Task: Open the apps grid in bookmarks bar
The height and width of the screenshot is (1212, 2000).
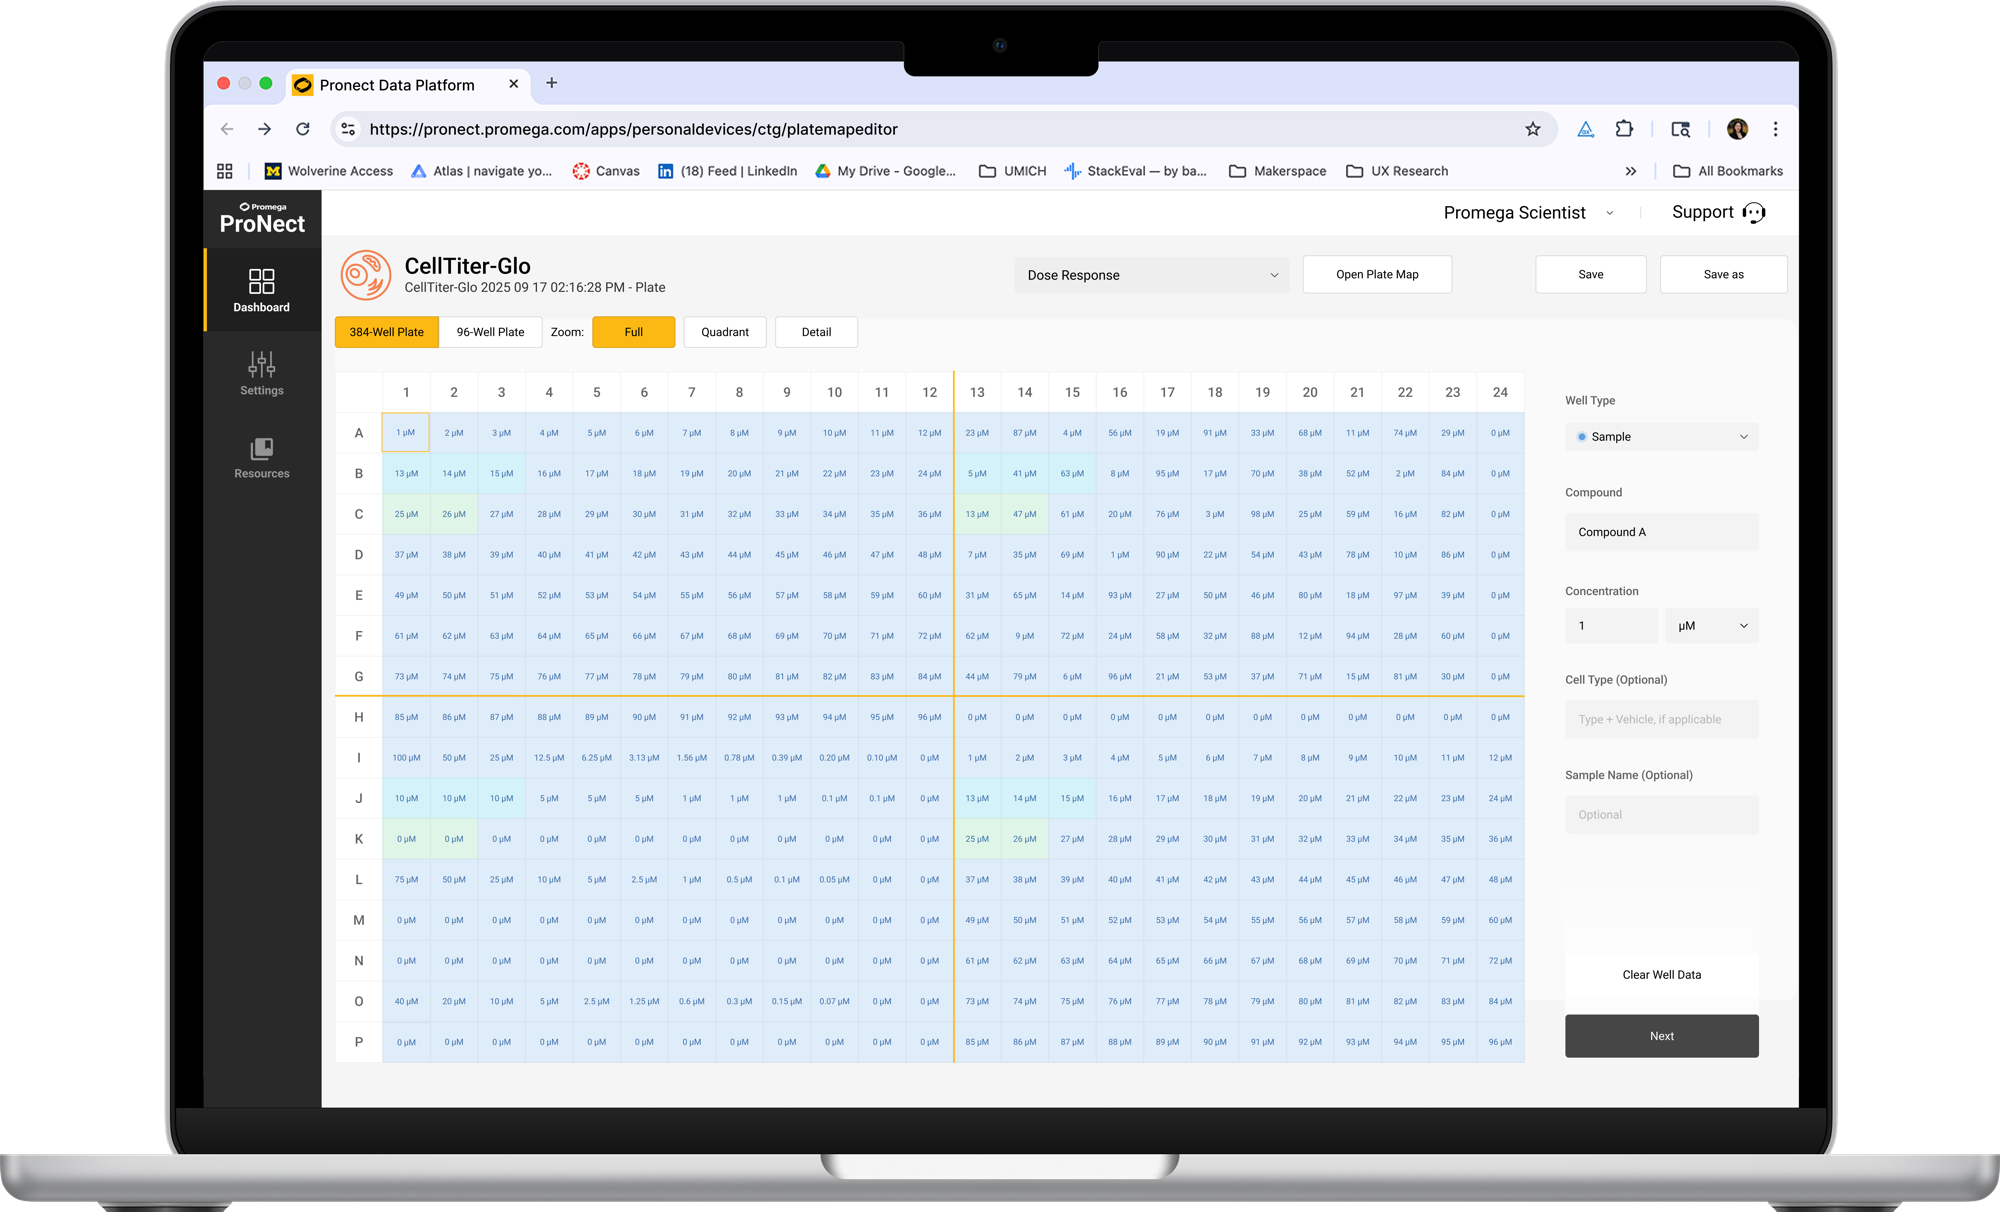Action: pyautogui.click(x=225, y=171)
